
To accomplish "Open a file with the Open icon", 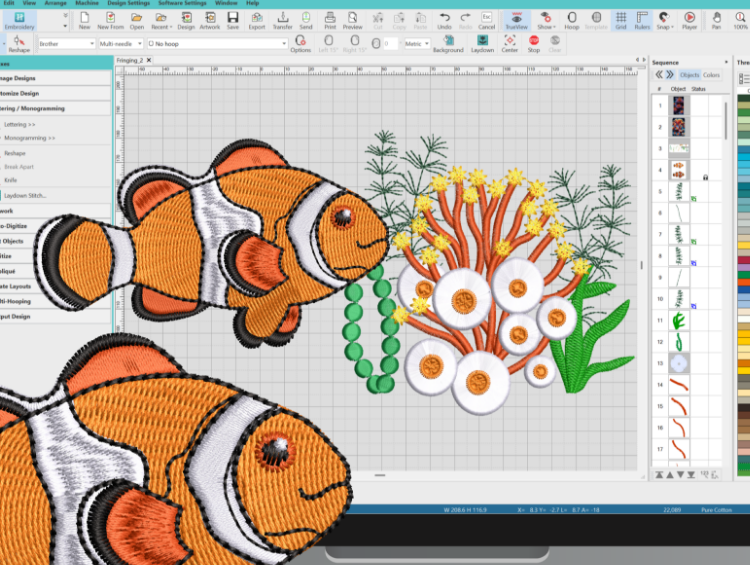I will click(x=136, y=21).
